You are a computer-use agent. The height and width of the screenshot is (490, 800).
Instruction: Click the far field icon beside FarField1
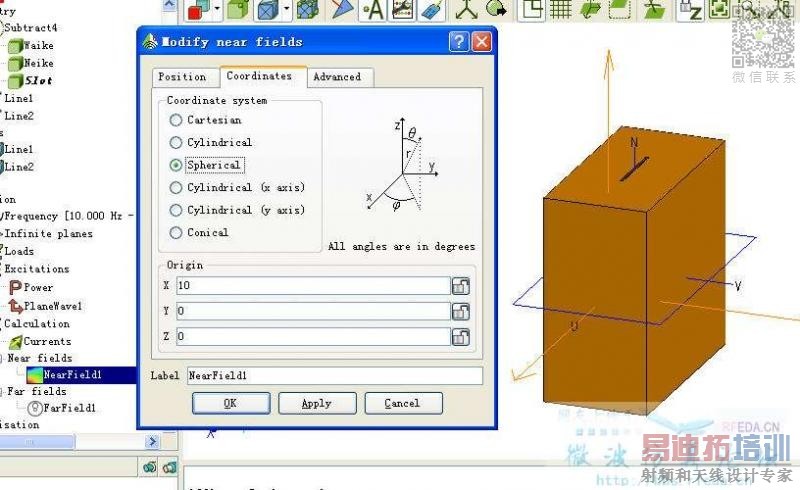pos(35,408)
